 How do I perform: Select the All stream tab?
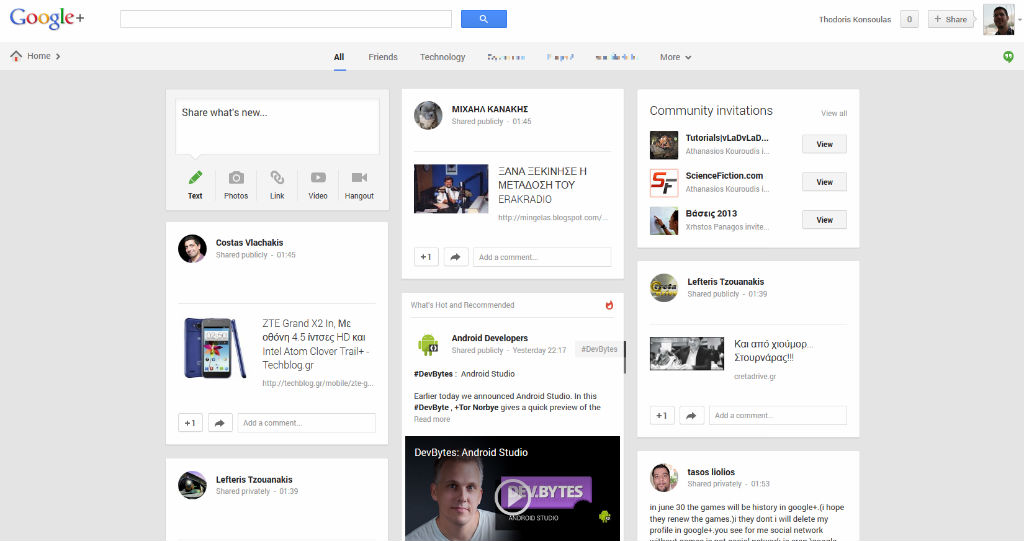(x=339, y=57)
